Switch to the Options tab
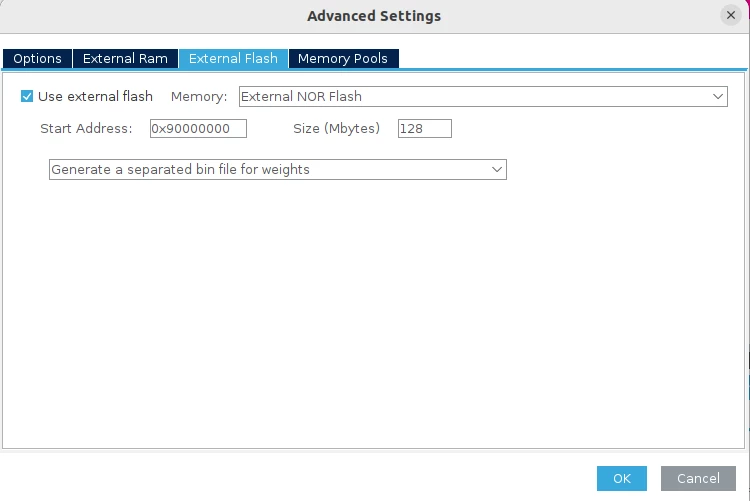Image resolution: width=750 pixels, height=501 pixels. [x=37, y=58]
